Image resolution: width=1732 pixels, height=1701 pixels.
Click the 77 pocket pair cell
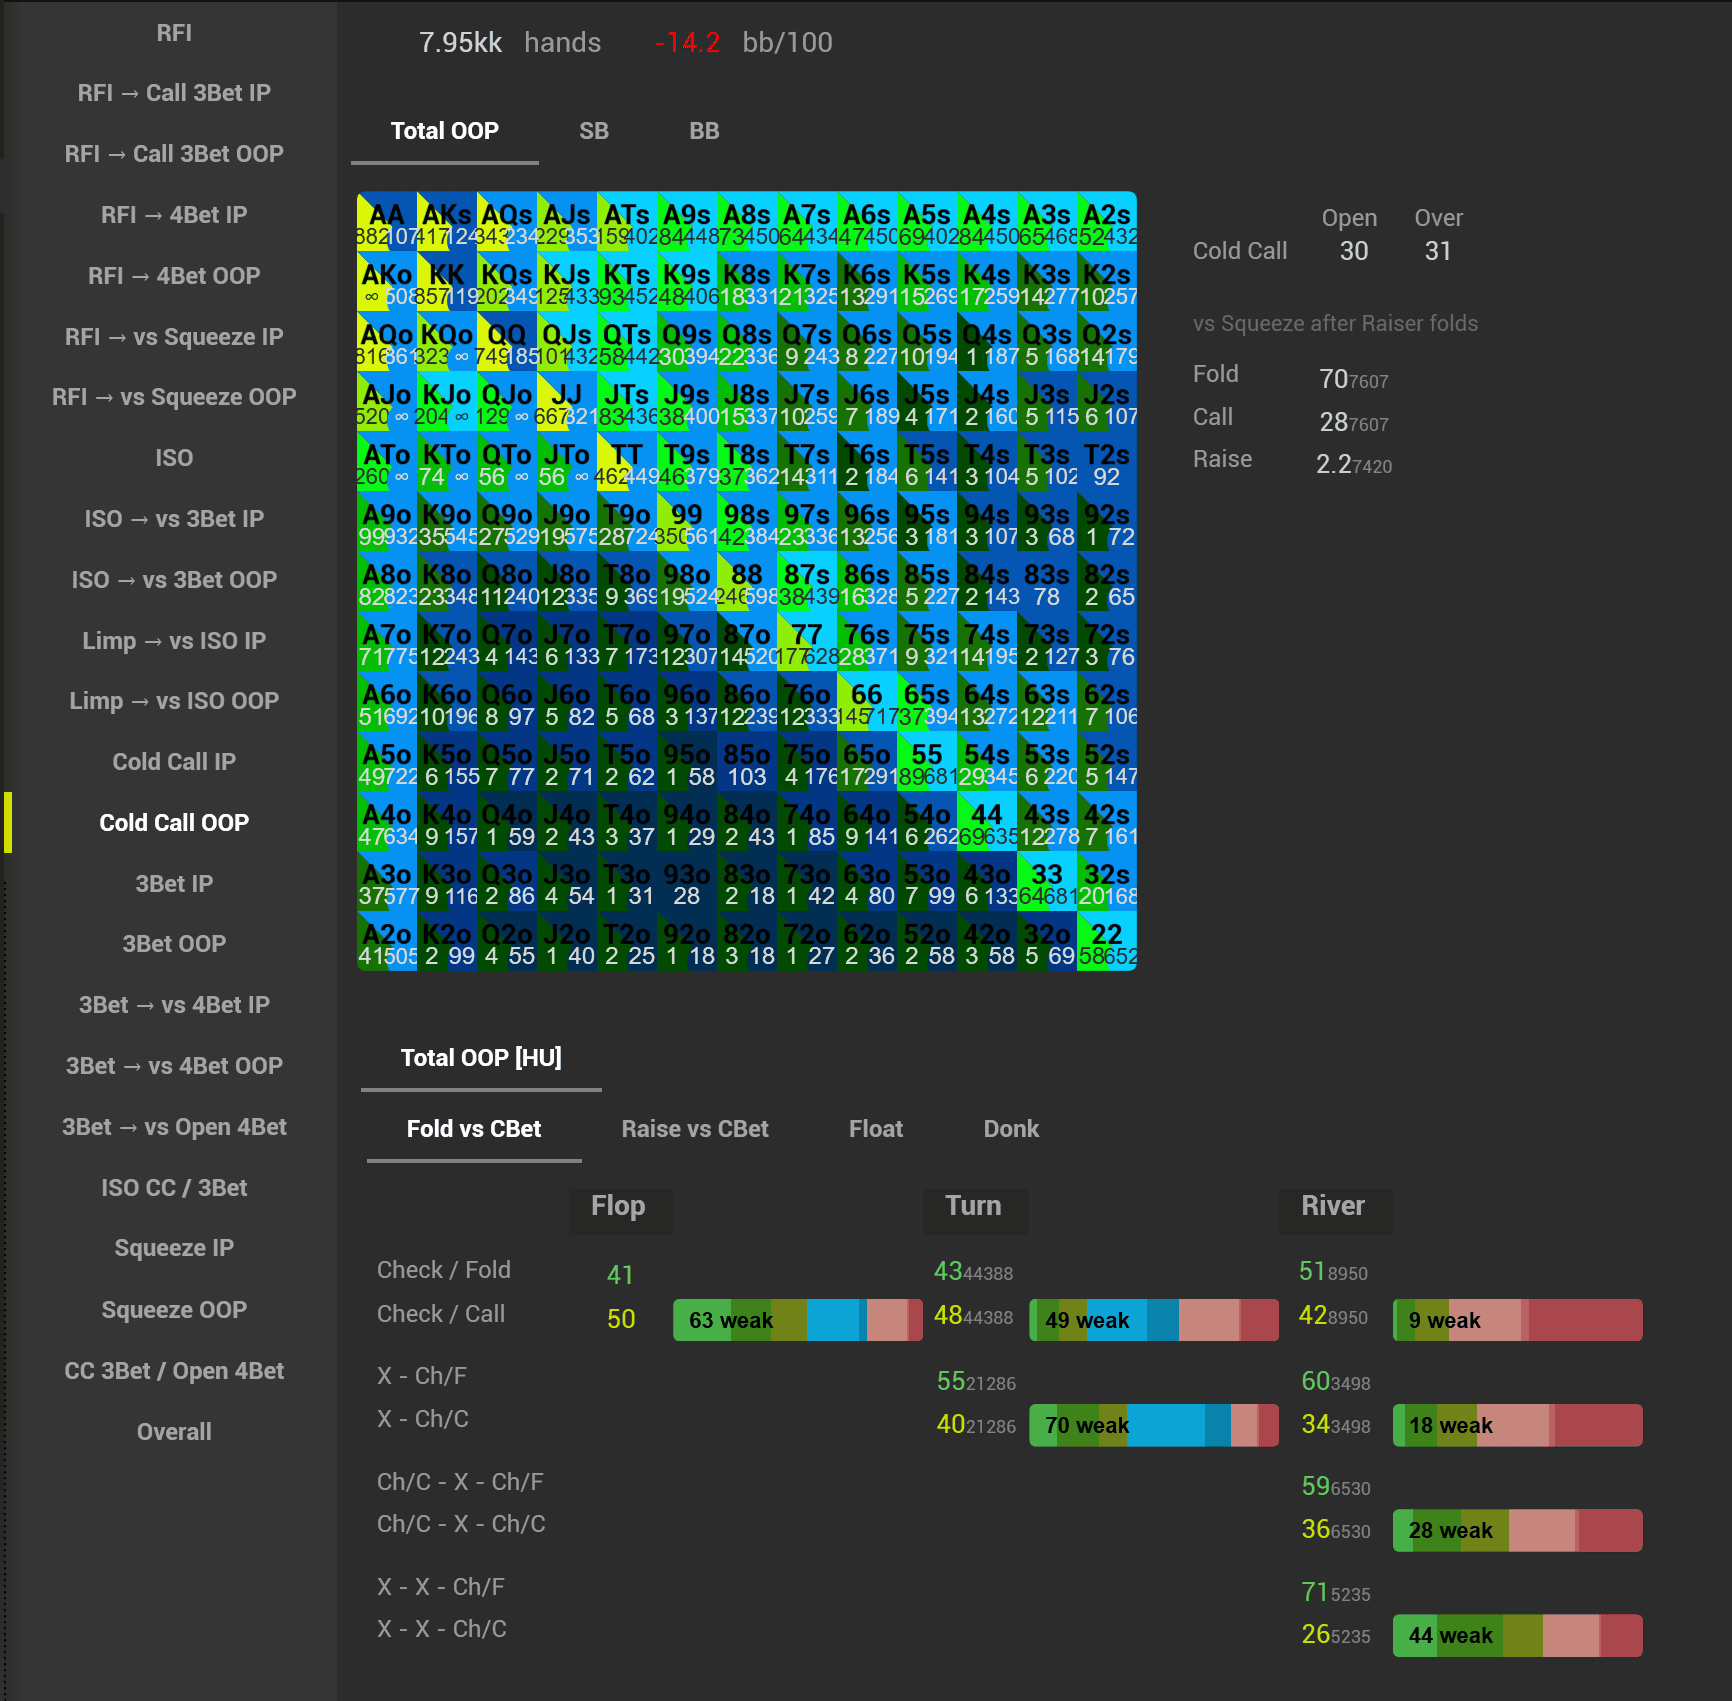[807, 641]
